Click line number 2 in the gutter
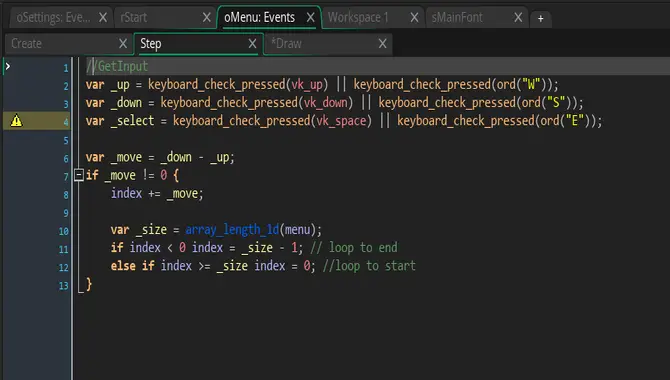670x380 pixels. [66, 86]
